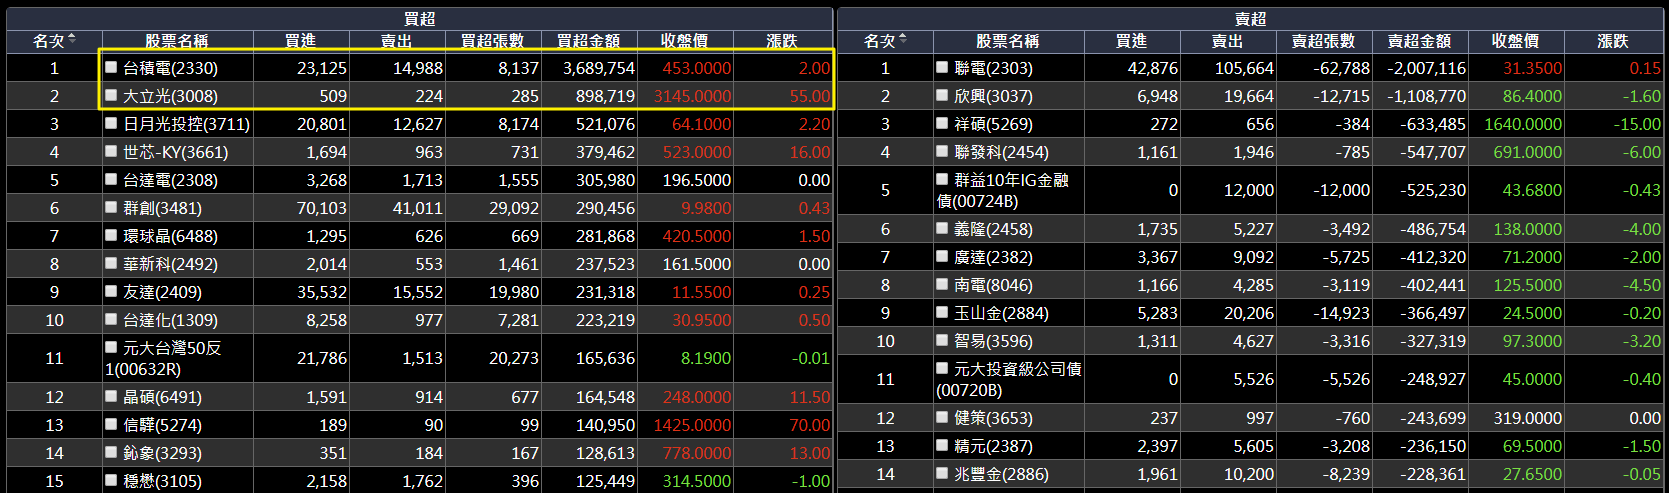Open stock 穩懋(3105)

coord(162,481)
